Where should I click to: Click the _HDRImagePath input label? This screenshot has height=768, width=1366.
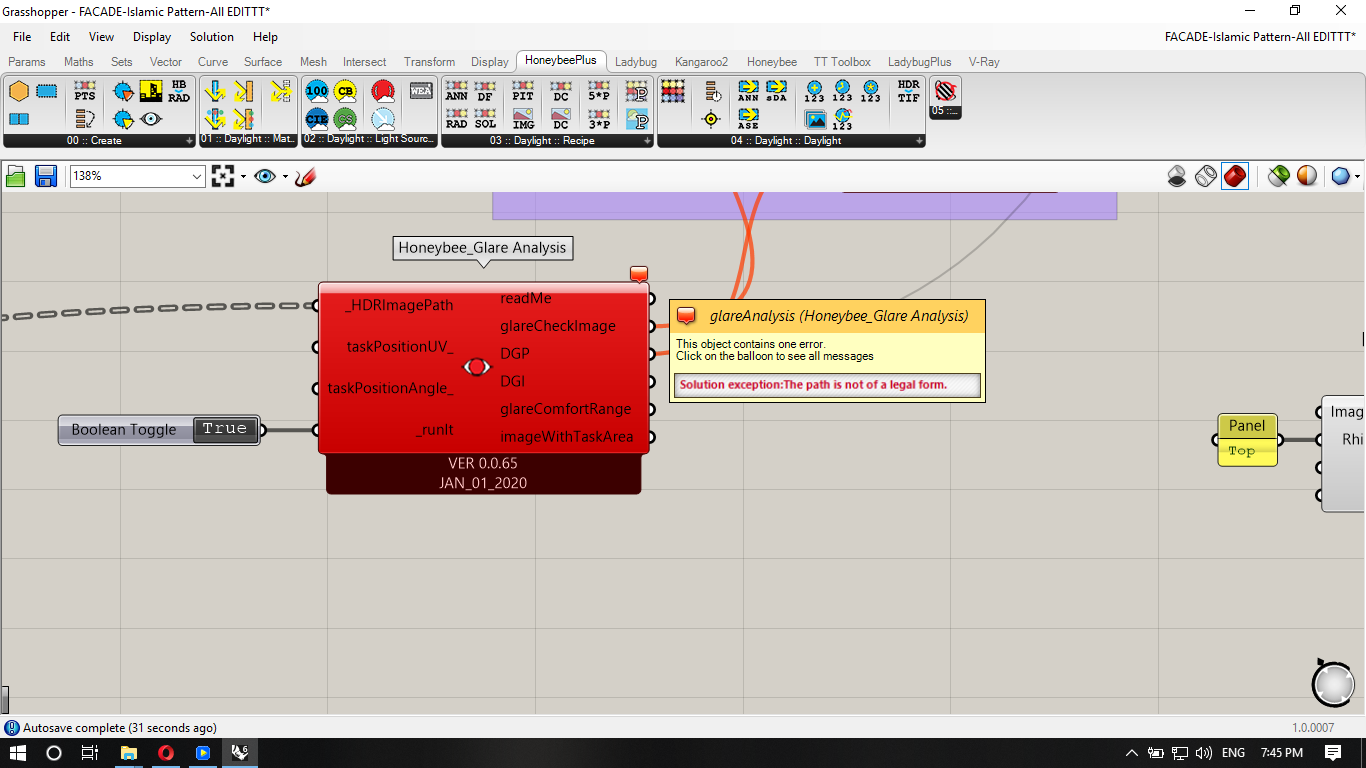click(398, 305)
